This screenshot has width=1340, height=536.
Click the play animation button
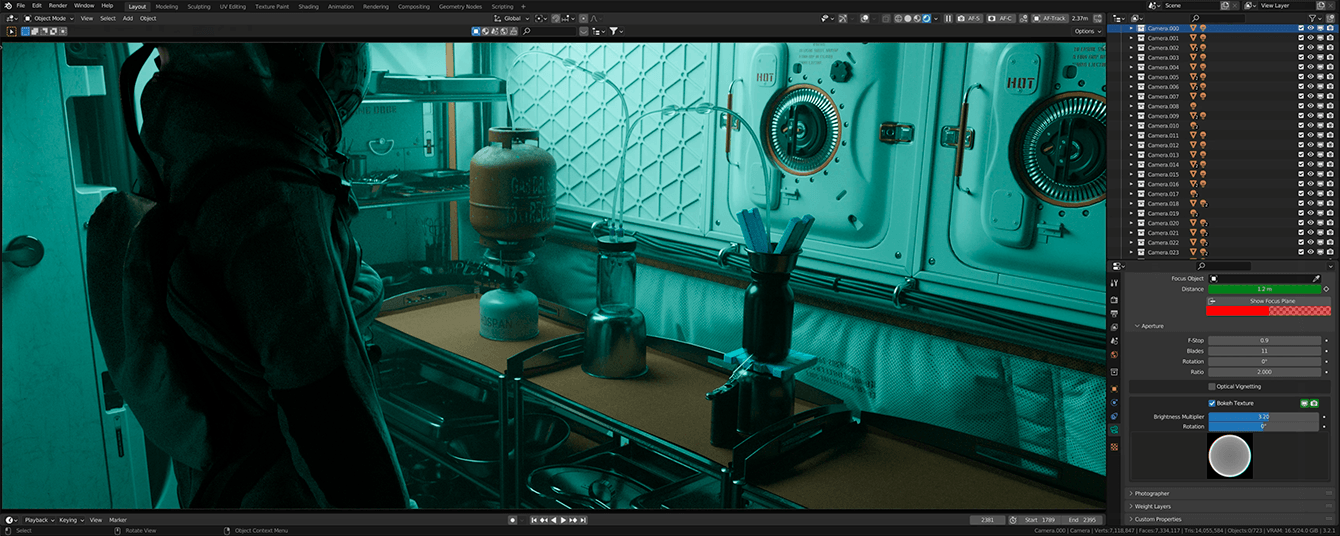564,520
